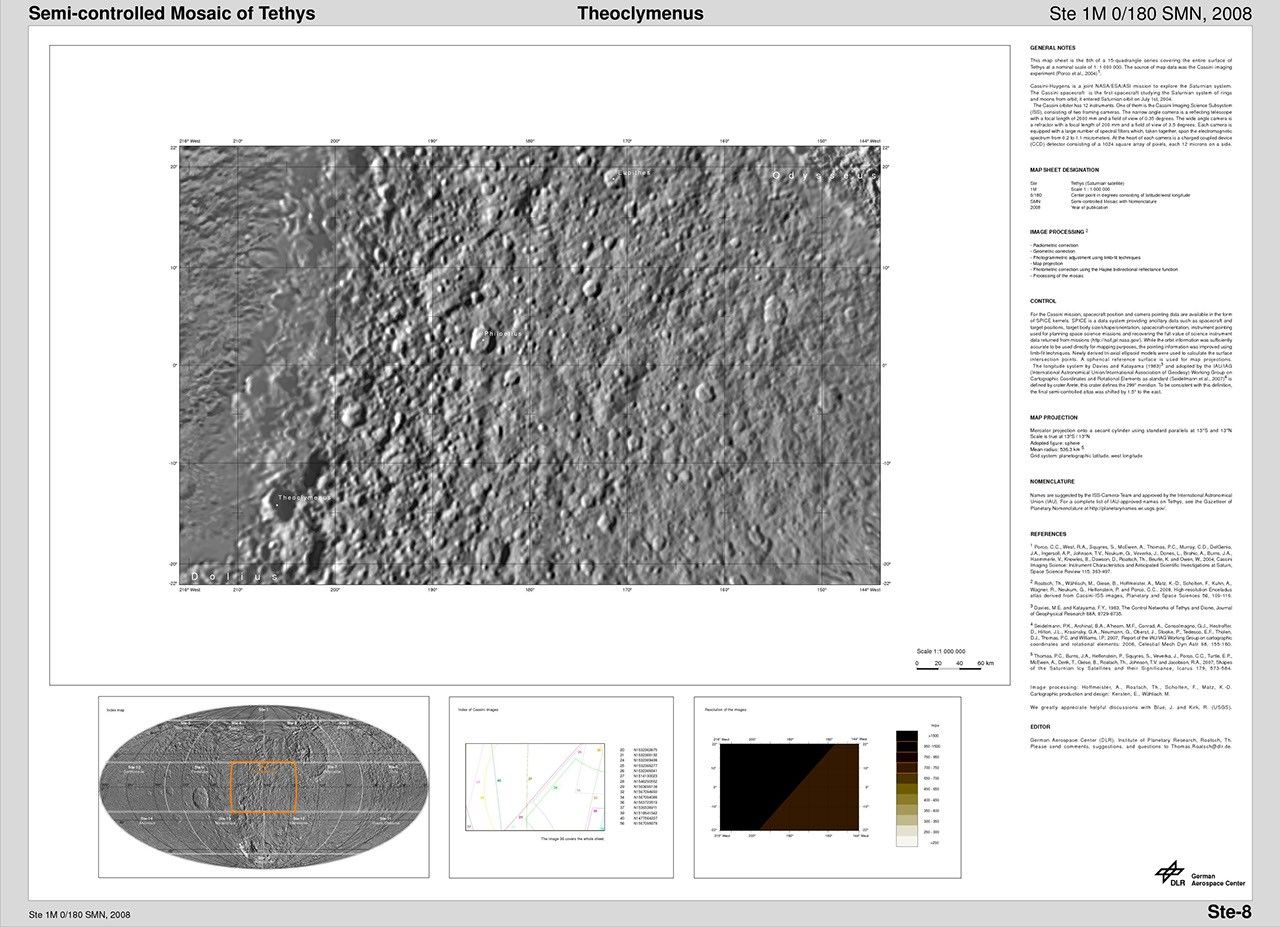Click the GENERAL NOTES heading

click(x=1052, y=48)
